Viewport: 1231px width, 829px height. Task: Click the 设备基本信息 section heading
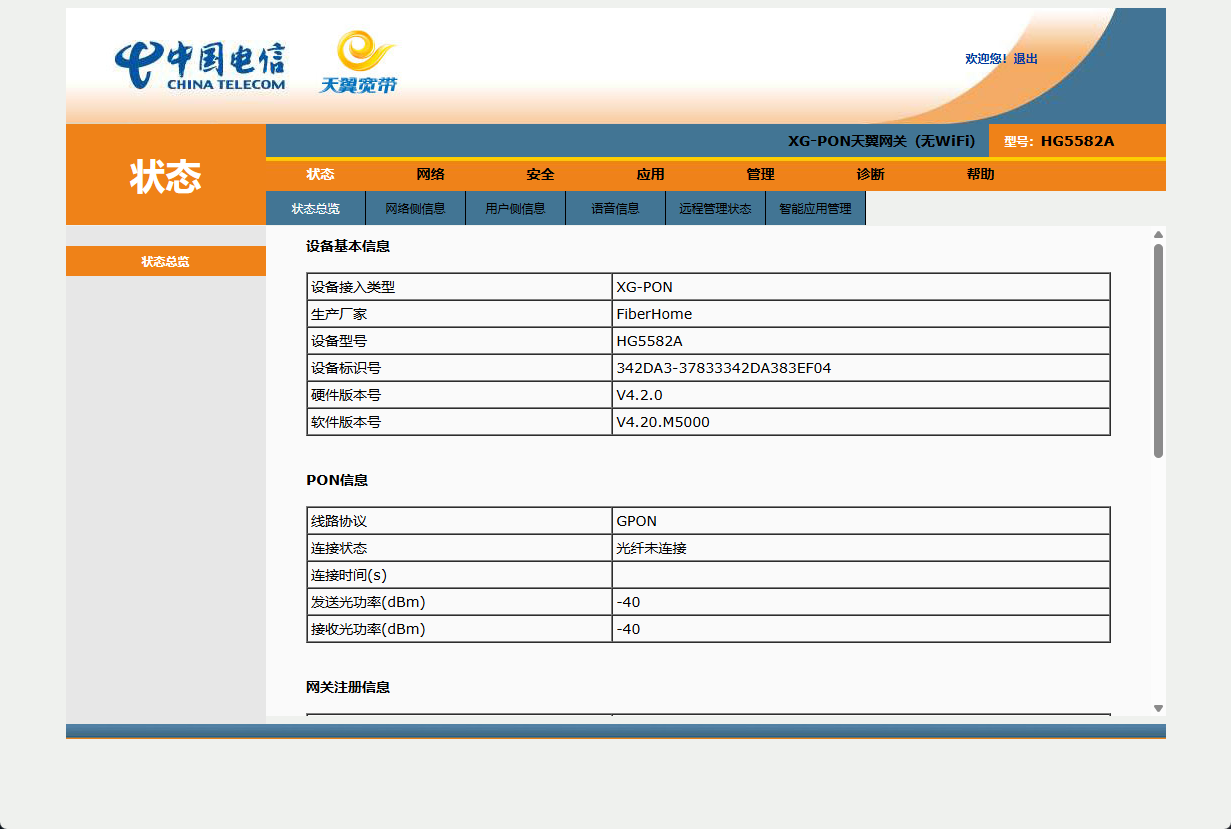click(348, 246)
